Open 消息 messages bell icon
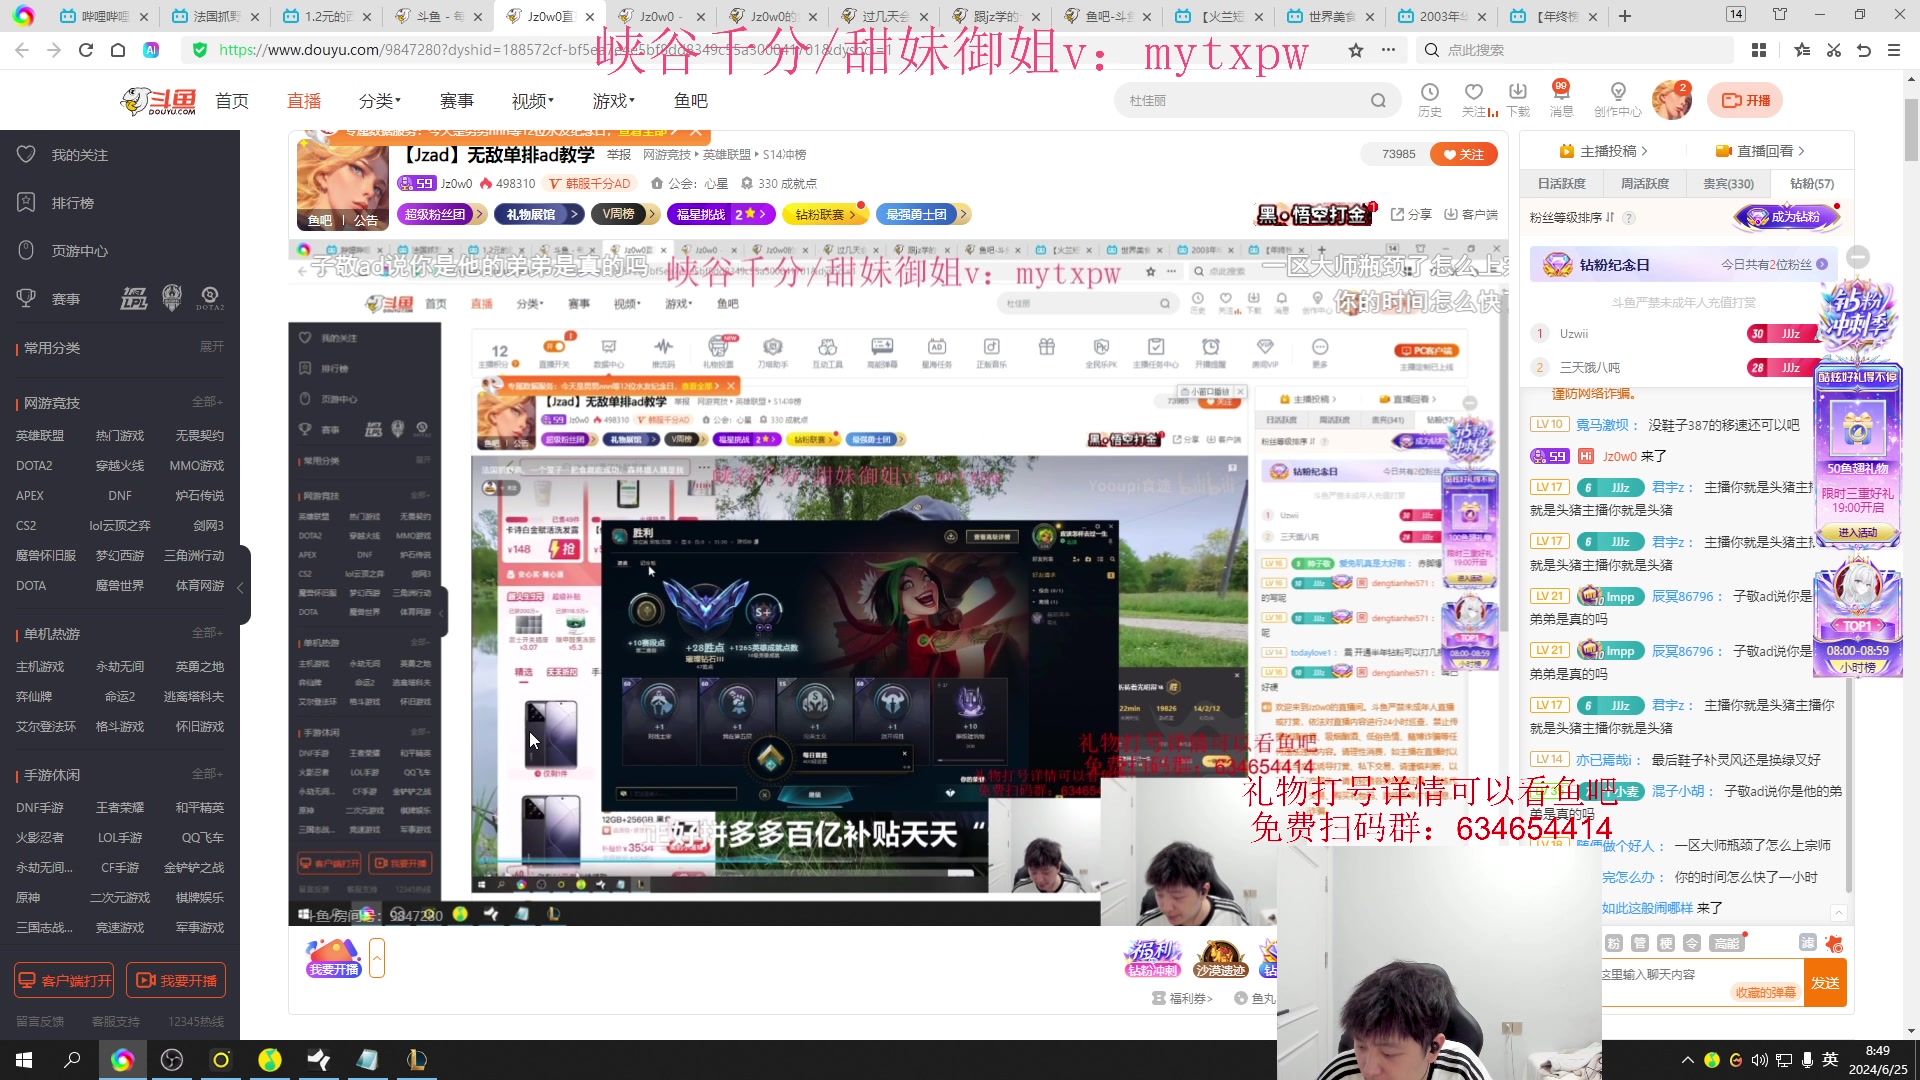Image resolution: width=1920 pixels, height=1080 pixels. pyautogui.click(x=1561, y=99)
